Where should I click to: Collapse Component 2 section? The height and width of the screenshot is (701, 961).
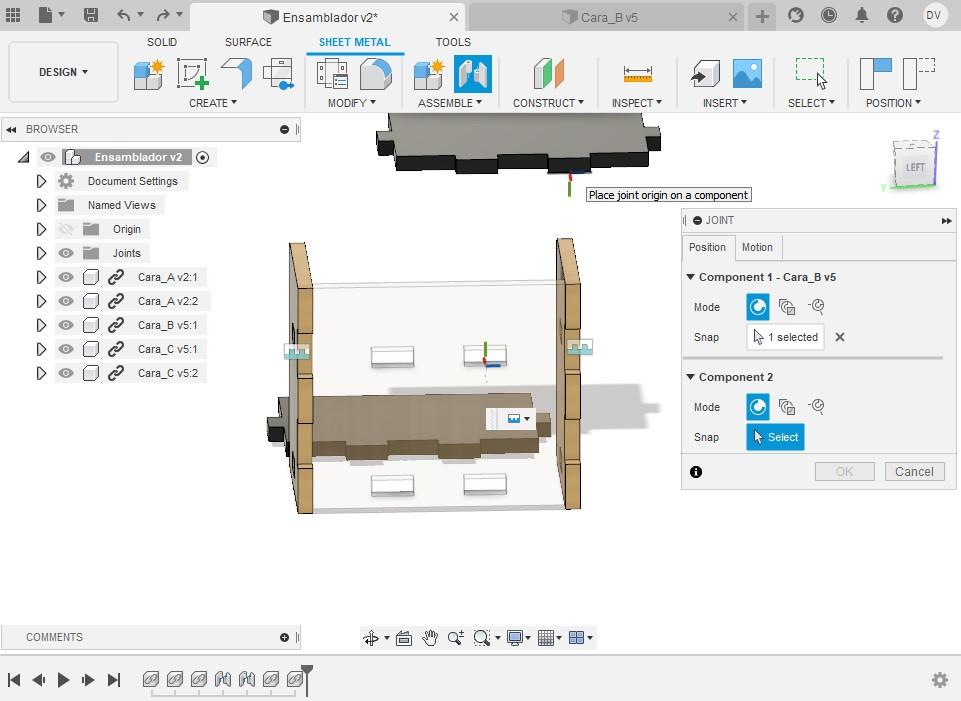[x=691, y=377]
